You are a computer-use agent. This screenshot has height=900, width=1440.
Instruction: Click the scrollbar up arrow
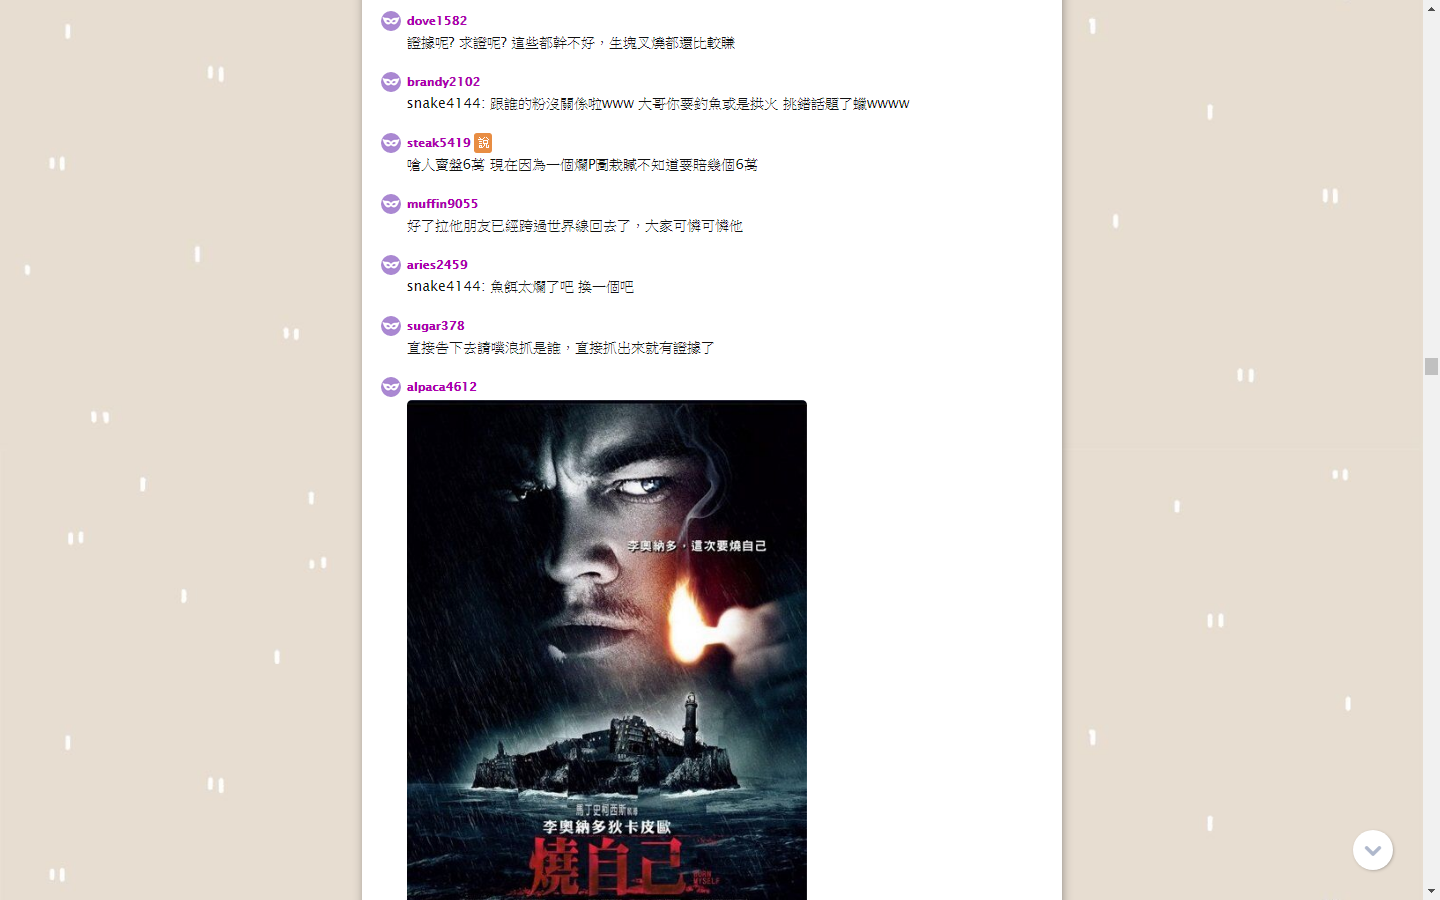pos(1431,8)
